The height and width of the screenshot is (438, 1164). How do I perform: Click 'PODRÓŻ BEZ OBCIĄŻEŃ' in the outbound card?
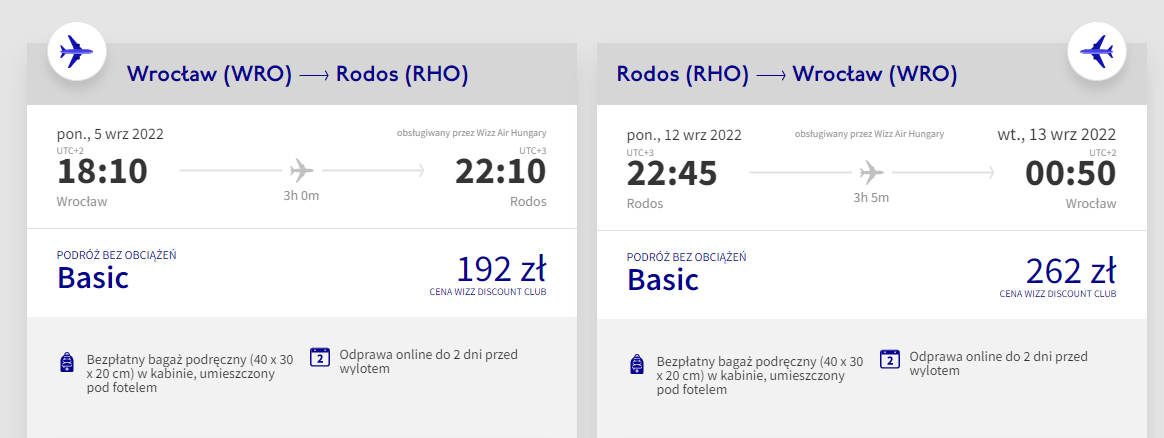coord(117,255)
